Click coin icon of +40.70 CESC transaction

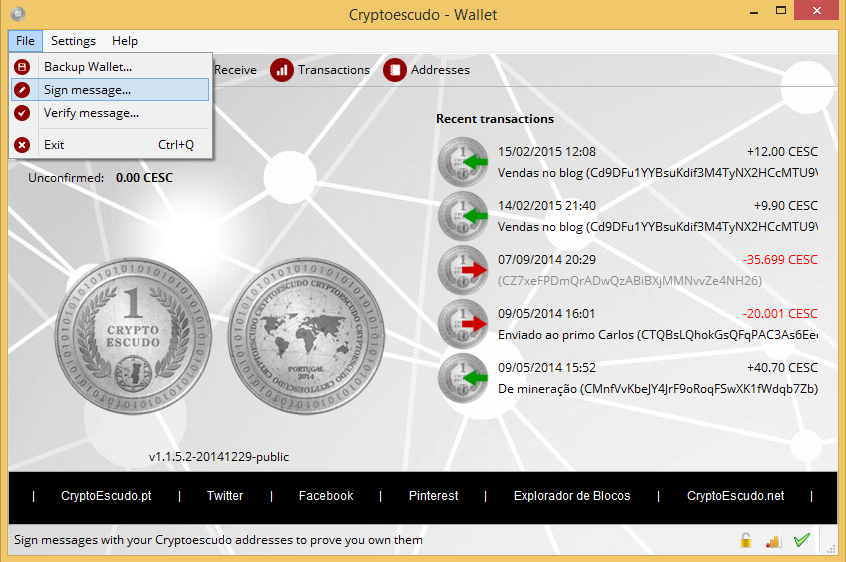click(x=463, y=378)
